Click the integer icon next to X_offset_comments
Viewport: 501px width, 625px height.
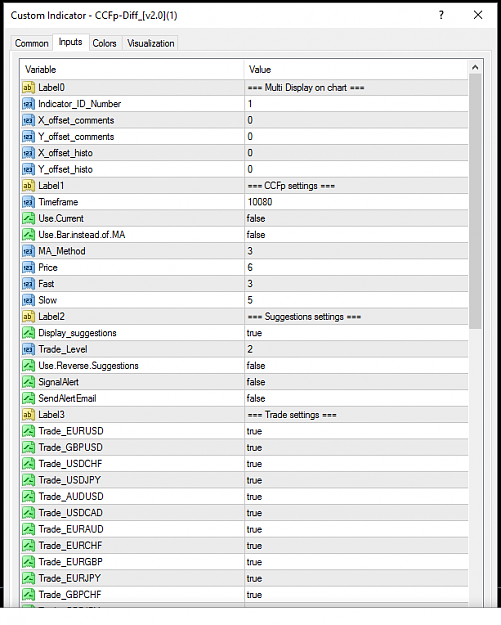[x=28, y=120]
